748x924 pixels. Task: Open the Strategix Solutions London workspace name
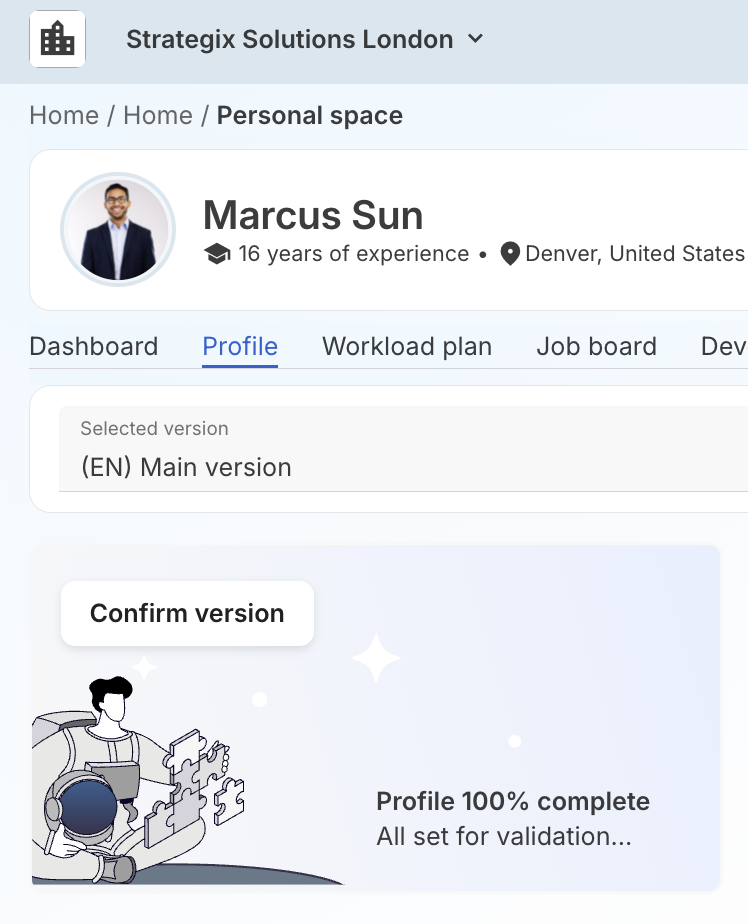tap(289, 40)
